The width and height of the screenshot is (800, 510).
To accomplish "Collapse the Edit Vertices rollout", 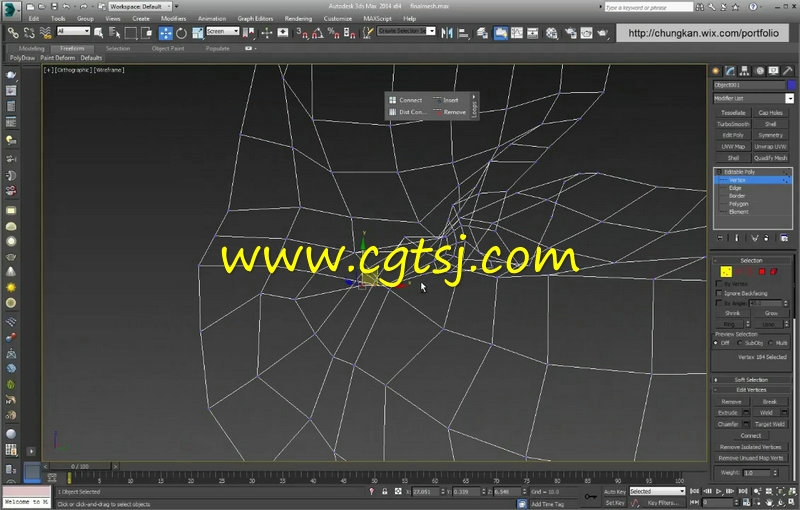I will tap(751, 389).
